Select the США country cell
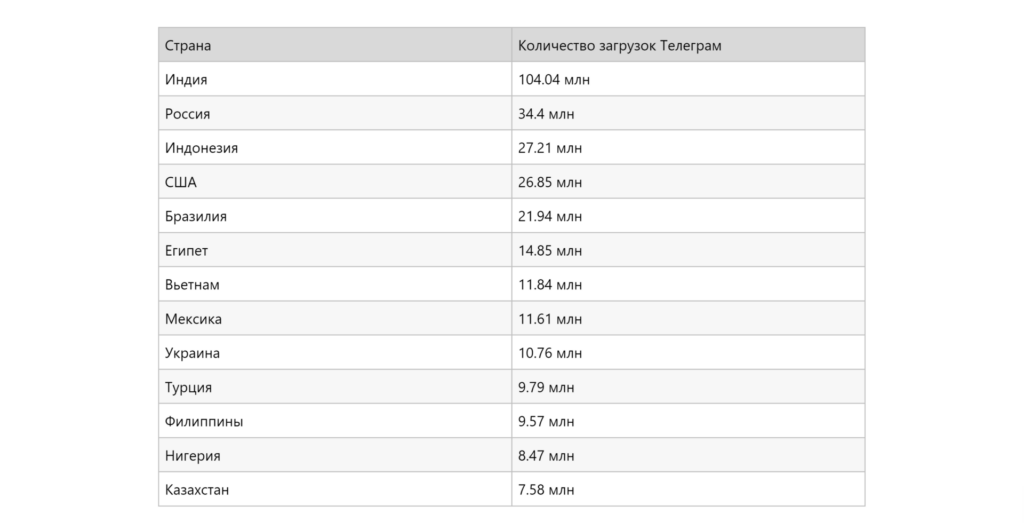Screen dimensions: 1024x529 point(335,182)
